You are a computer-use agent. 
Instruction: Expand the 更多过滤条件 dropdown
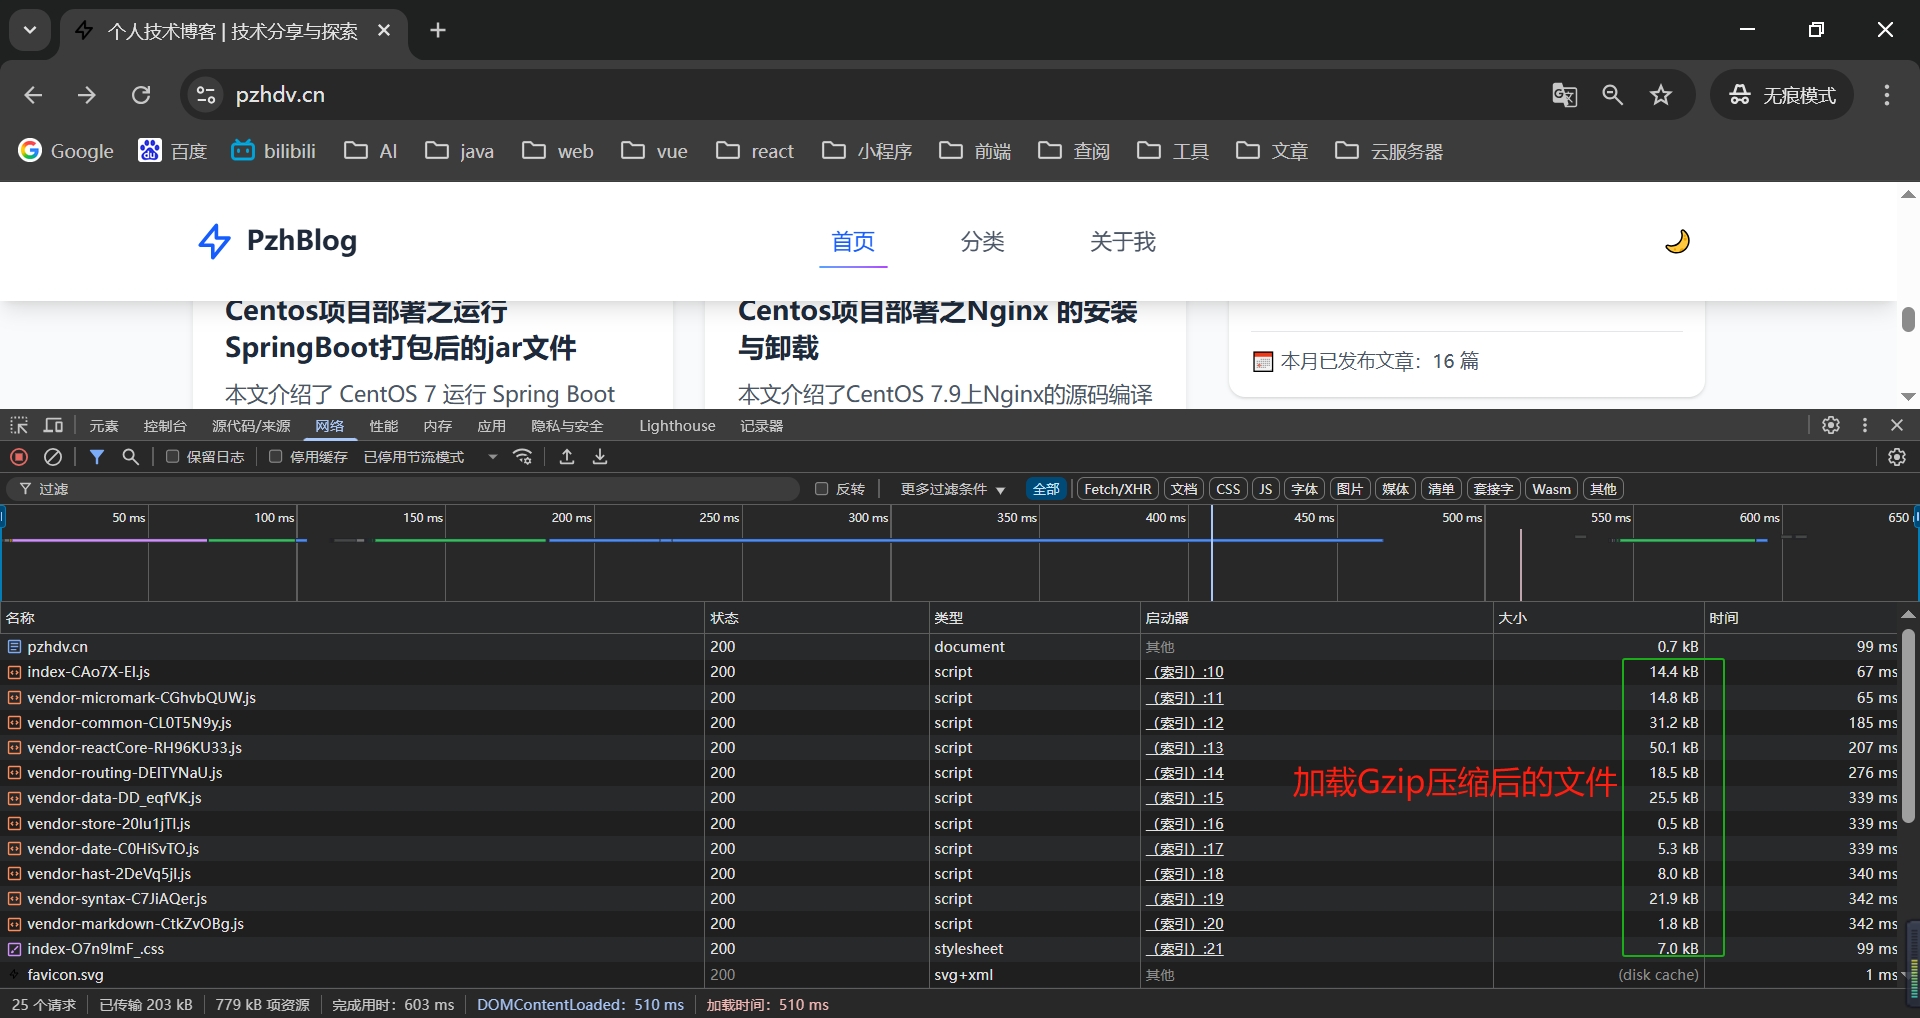pos(952,489)
